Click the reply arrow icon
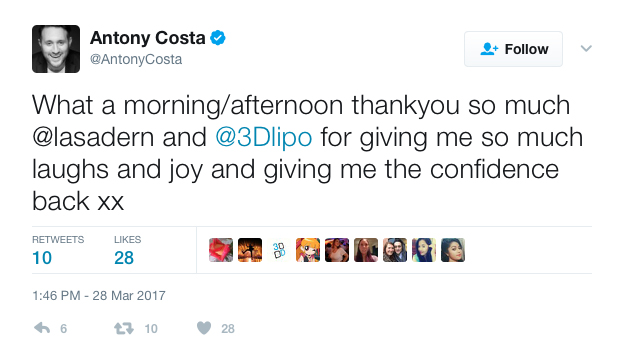 pos(42,328)
